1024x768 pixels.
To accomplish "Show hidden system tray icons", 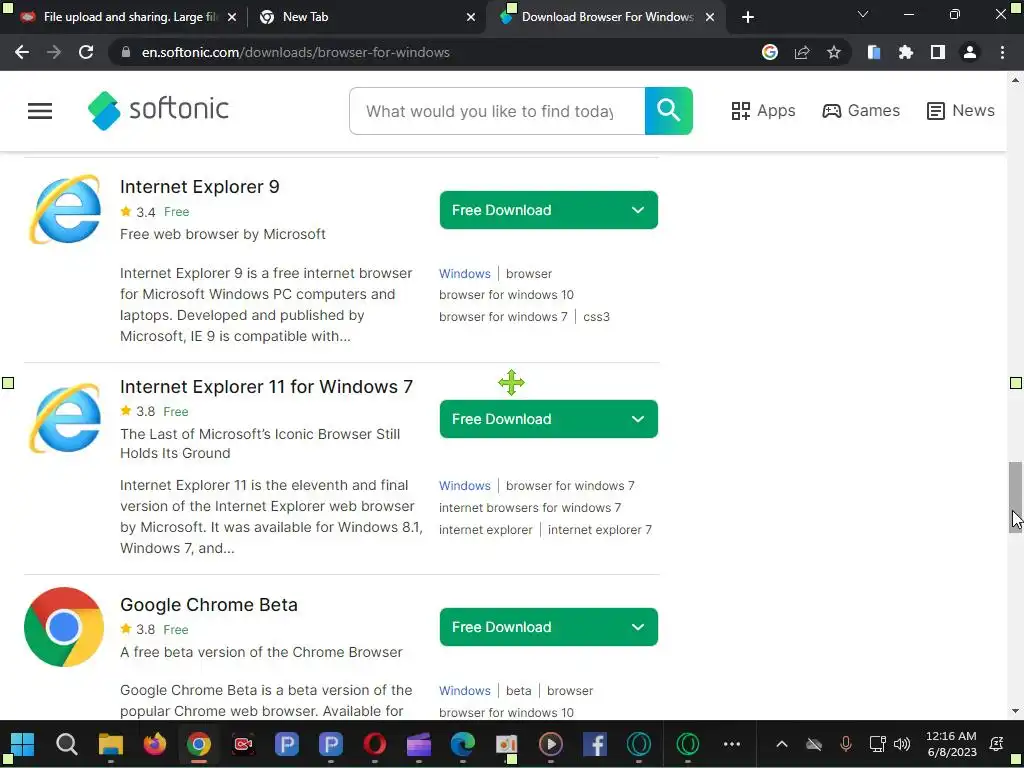I will (x=782, y=744).
